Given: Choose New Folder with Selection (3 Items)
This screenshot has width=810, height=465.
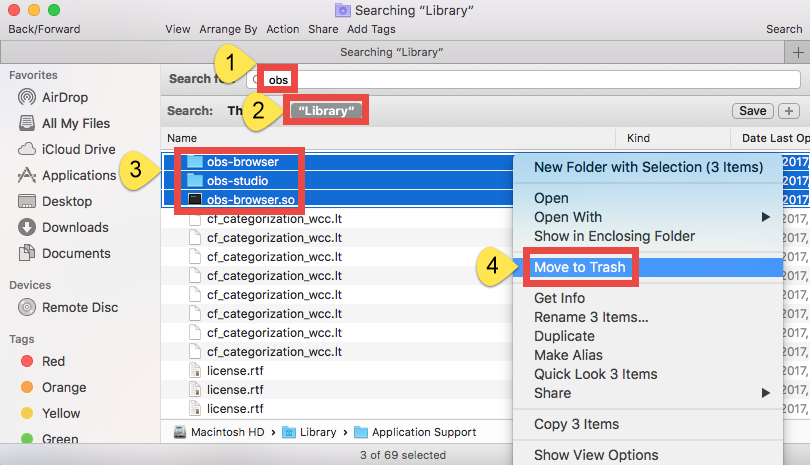Looking at the screenshot, I should pyautogui.click(x=648, y=167).
